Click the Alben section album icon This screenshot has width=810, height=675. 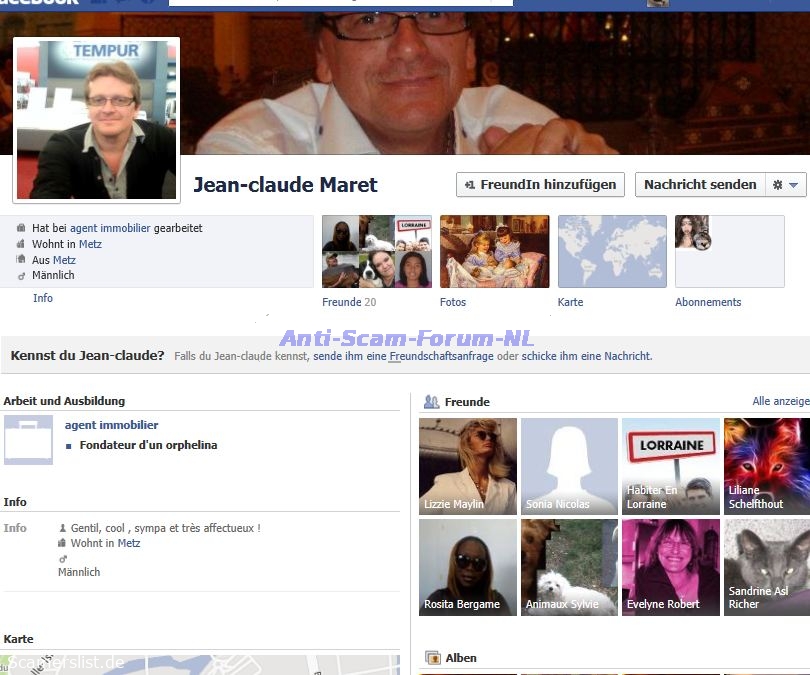point(433,658)
